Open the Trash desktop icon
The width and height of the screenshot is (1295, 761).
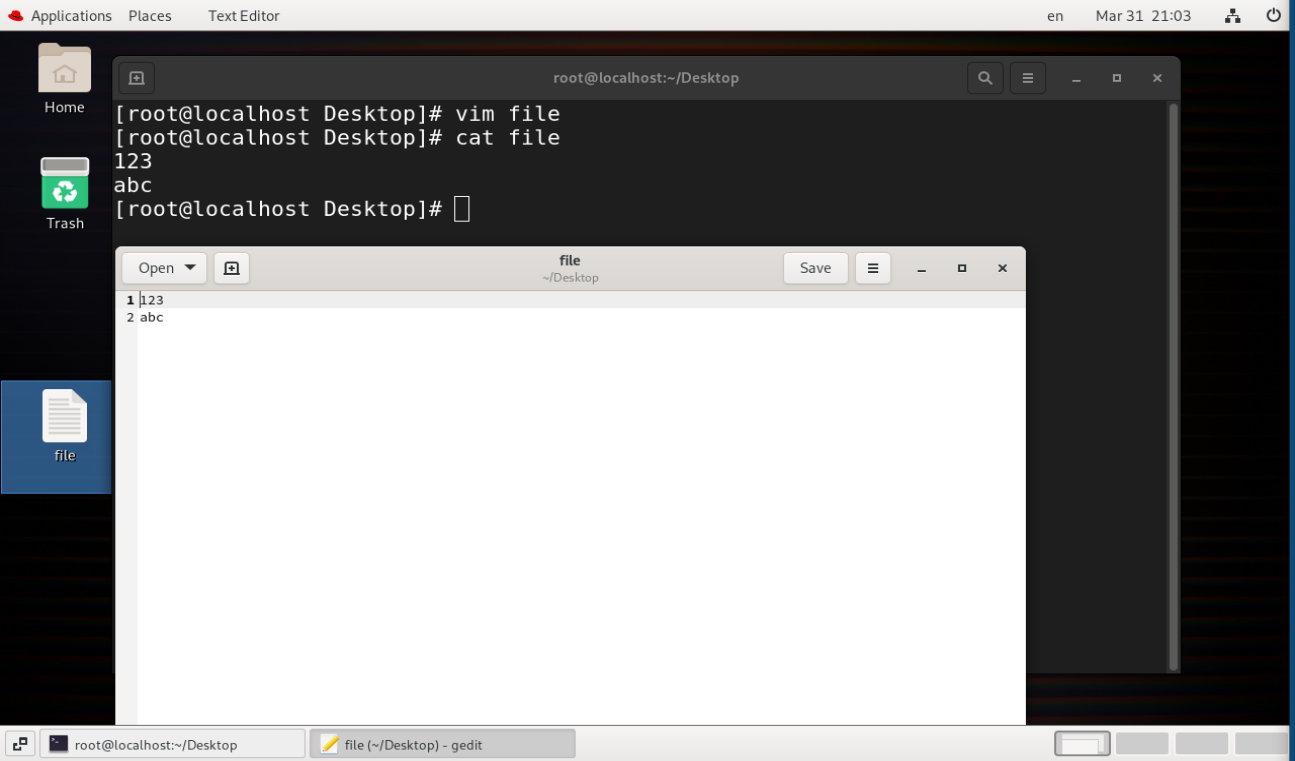pos(64,194)
